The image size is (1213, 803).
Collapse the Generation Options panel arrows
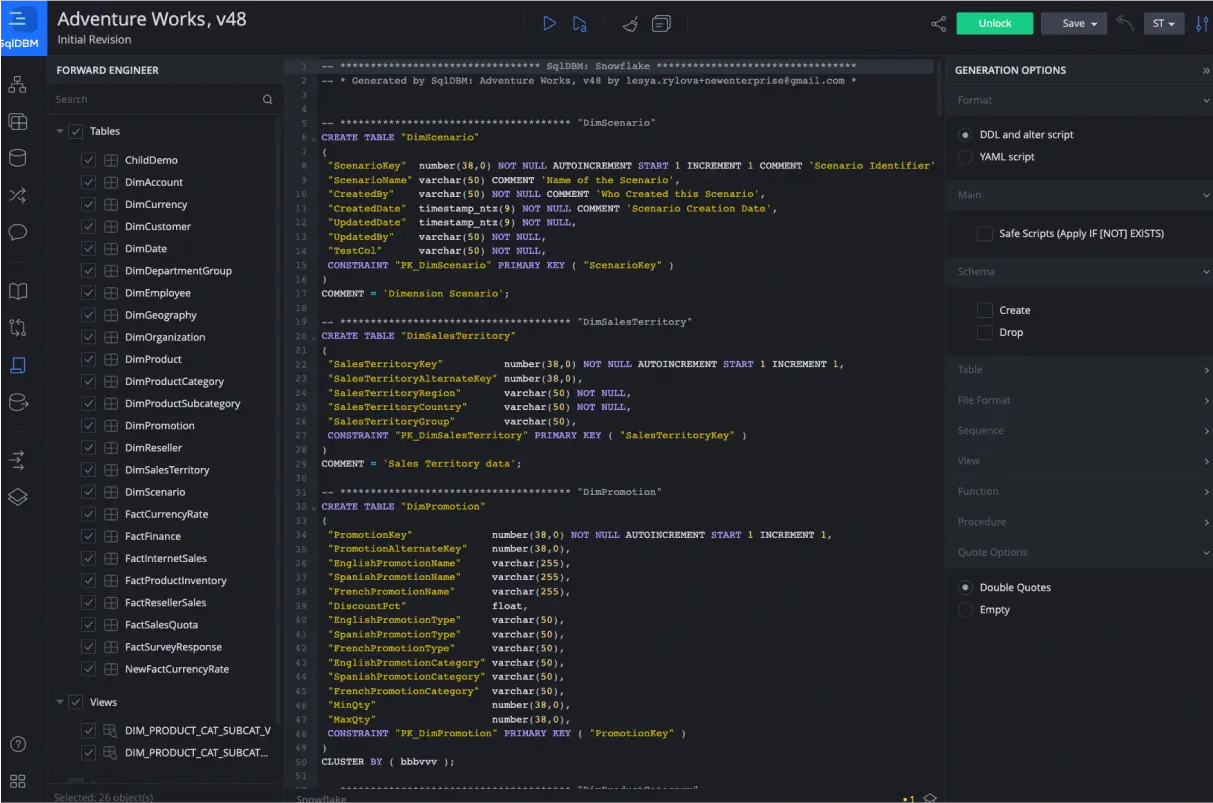click(x=1205, y=70)
